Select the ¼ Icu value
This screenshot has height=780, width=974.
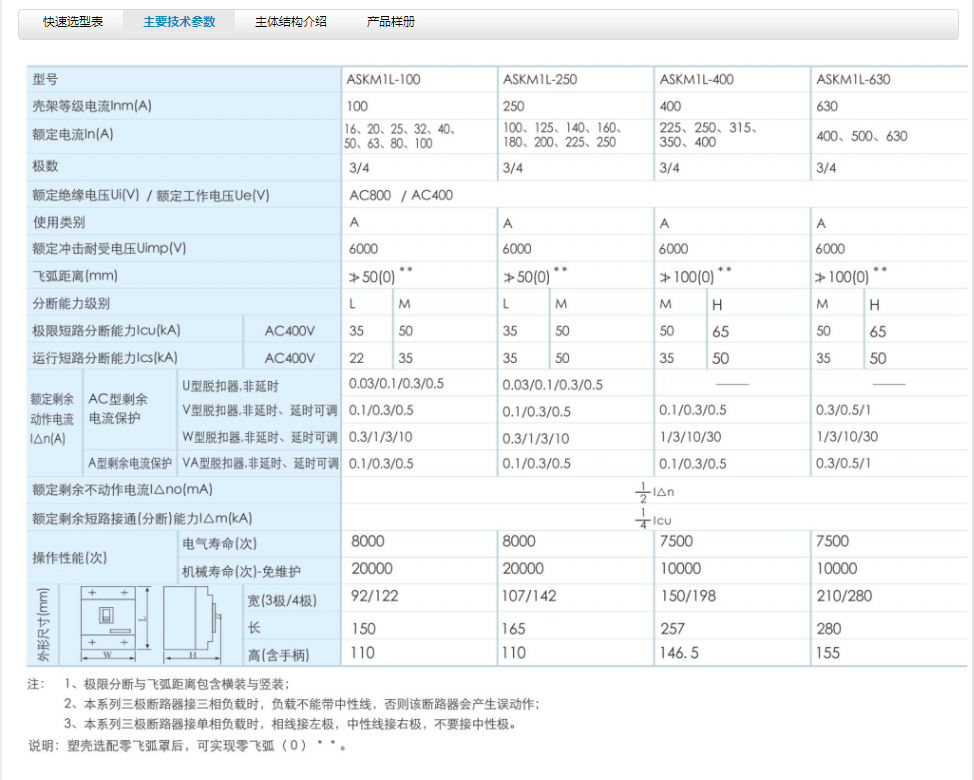(x=653, y=520)
